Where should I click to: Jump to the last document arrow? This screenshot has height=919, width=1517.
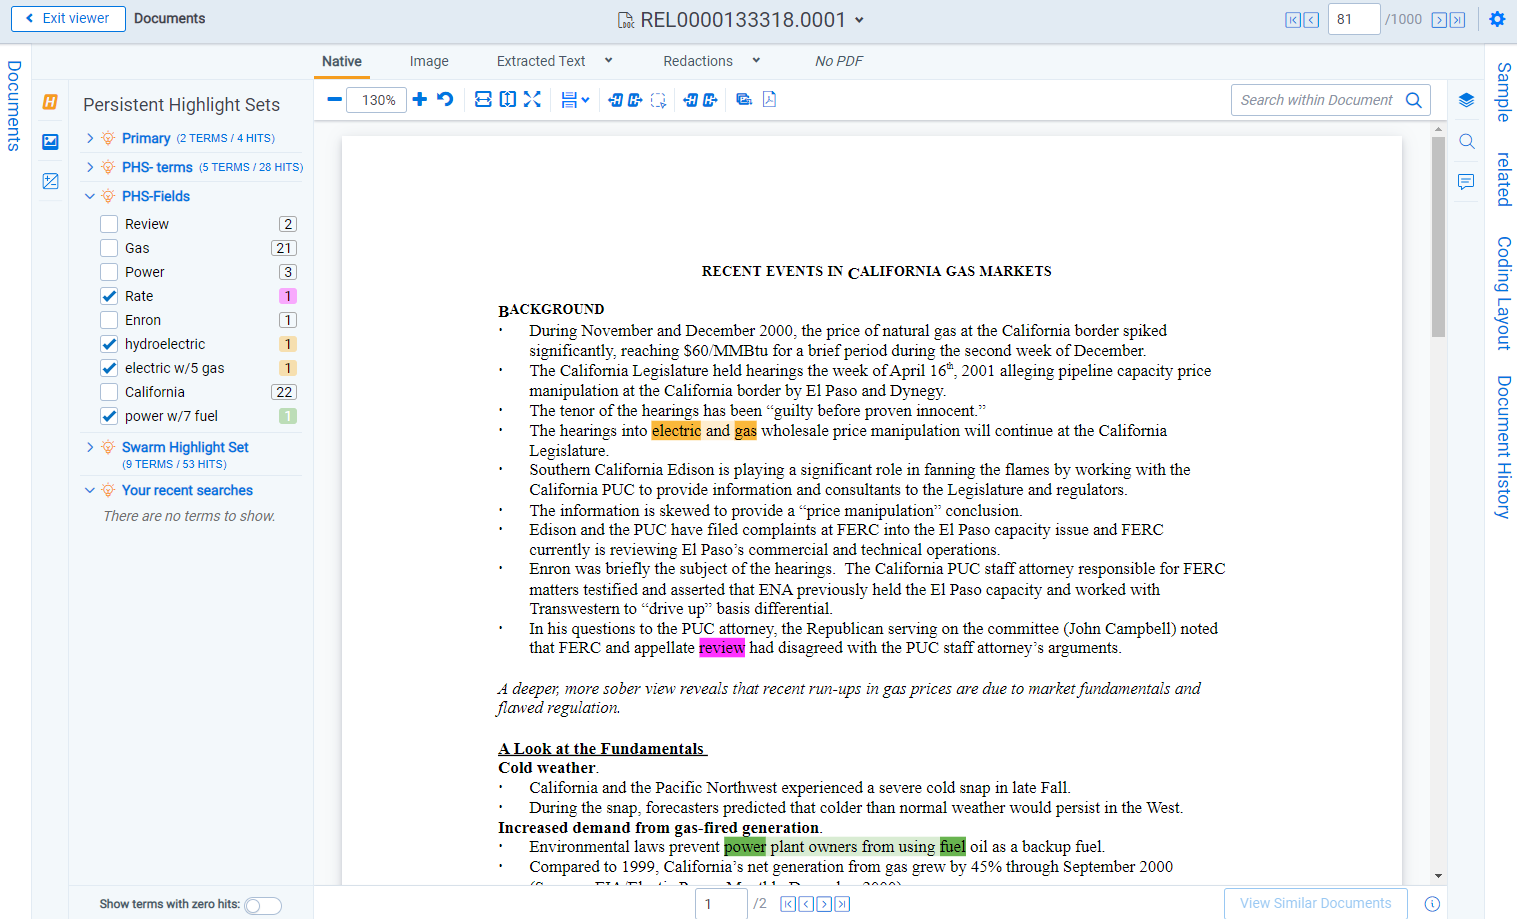point(1457,20)
